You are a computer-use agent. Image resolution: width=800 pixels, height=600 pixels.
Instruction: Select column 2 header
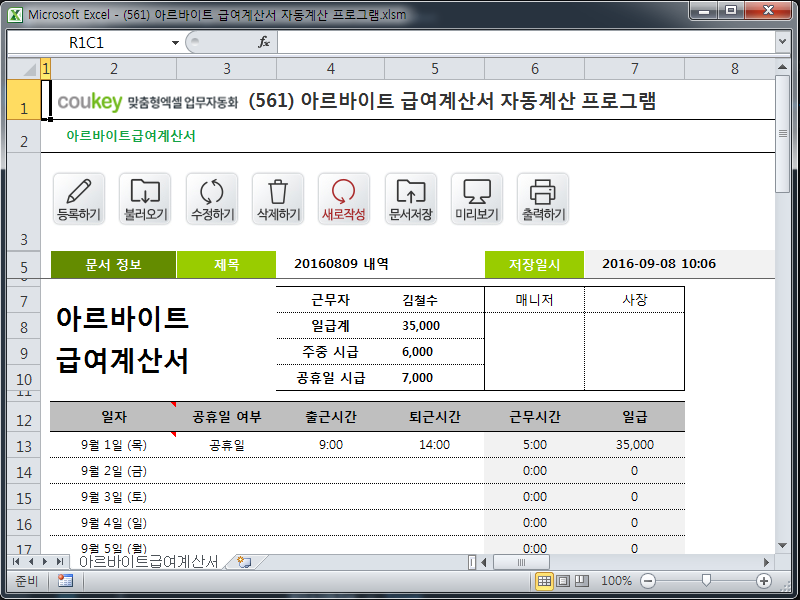point(114,68)
